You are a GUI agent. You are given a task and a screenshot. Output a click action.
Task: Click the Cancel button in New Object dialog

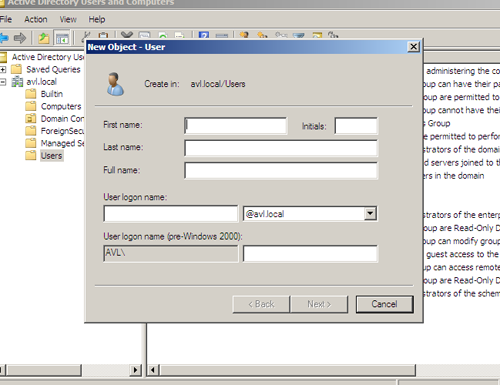coord(384,304)
